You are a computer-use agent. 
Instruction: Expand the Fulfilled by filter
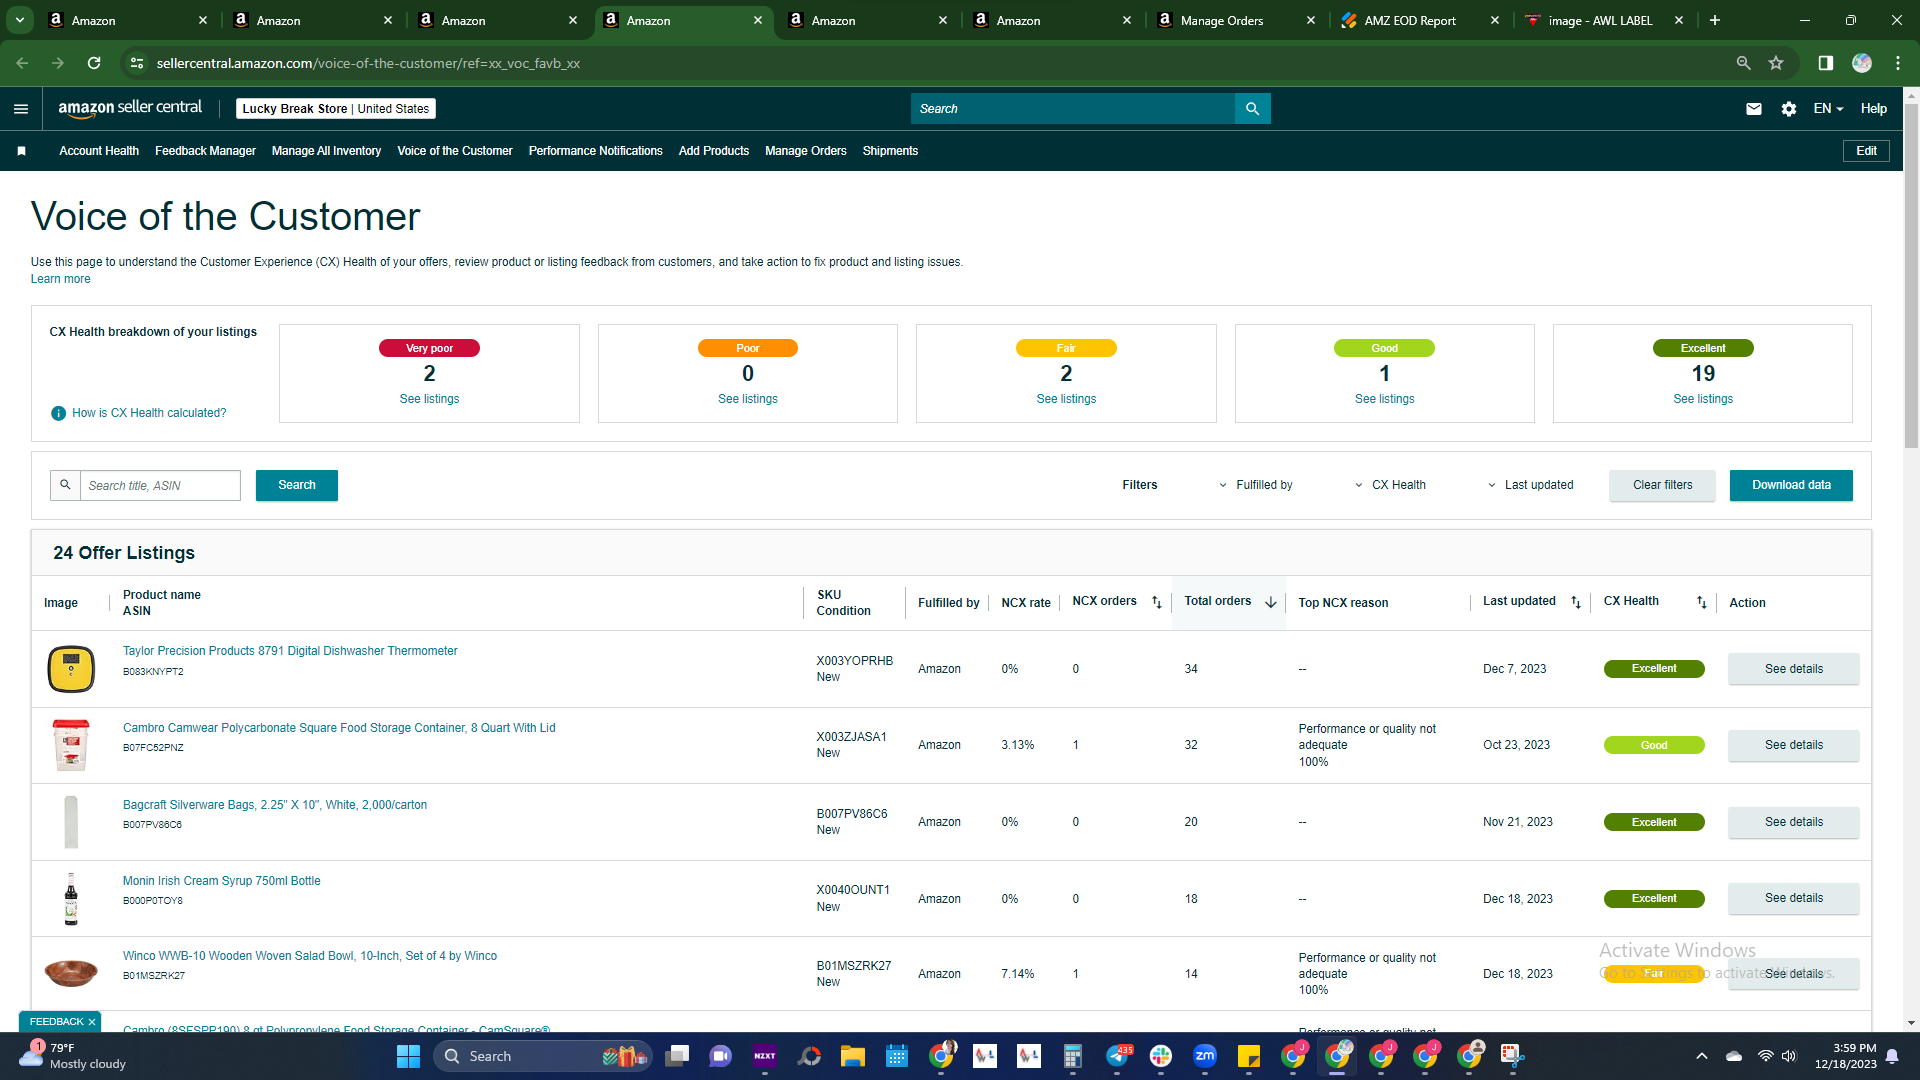1255,485
